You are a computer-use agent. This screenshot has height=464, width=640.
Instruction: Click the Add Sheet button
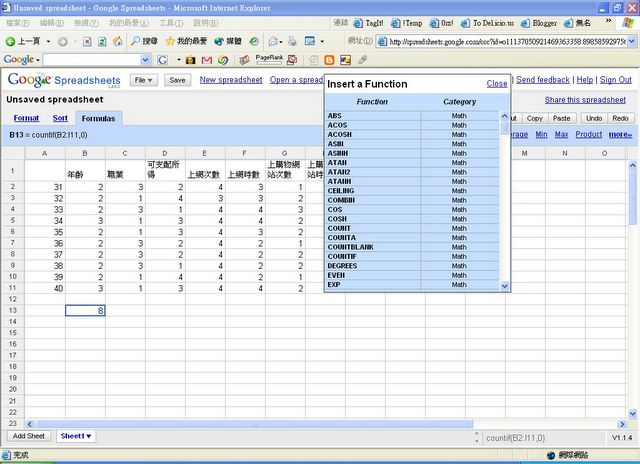pos(29,436)
